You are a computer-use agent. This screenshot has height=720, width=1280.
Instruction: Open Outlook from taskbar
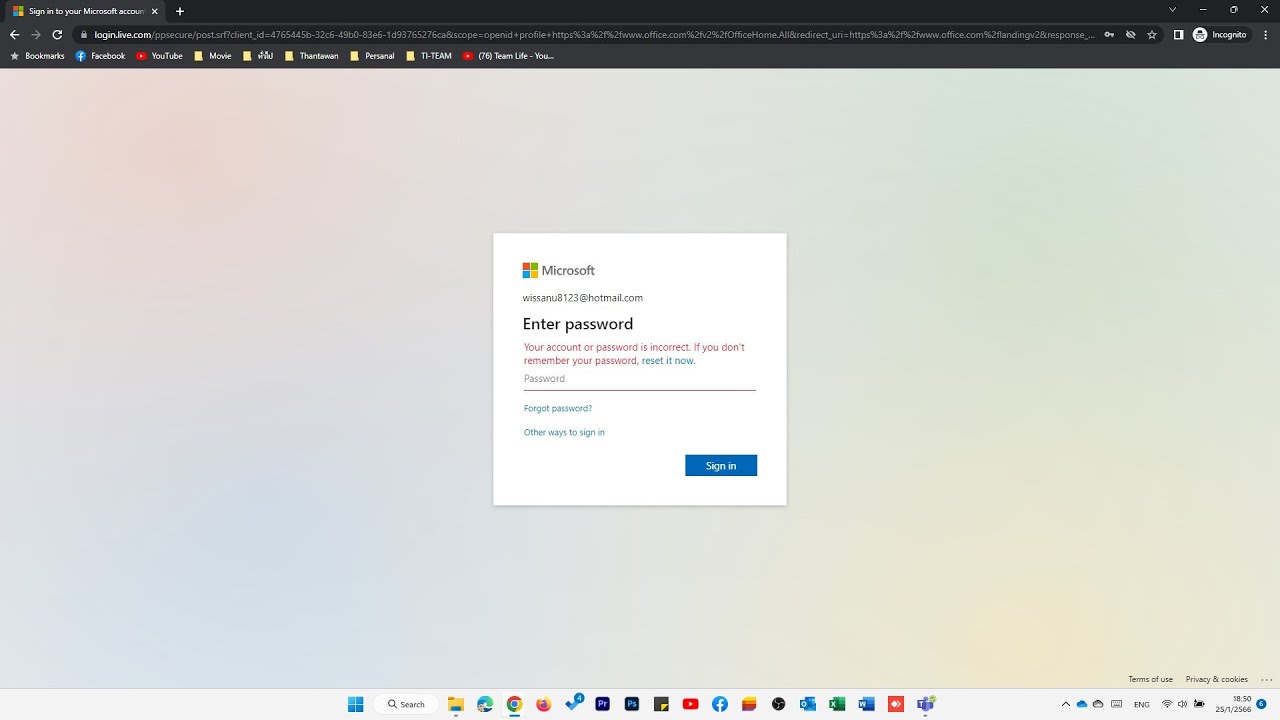coord(808,704)
